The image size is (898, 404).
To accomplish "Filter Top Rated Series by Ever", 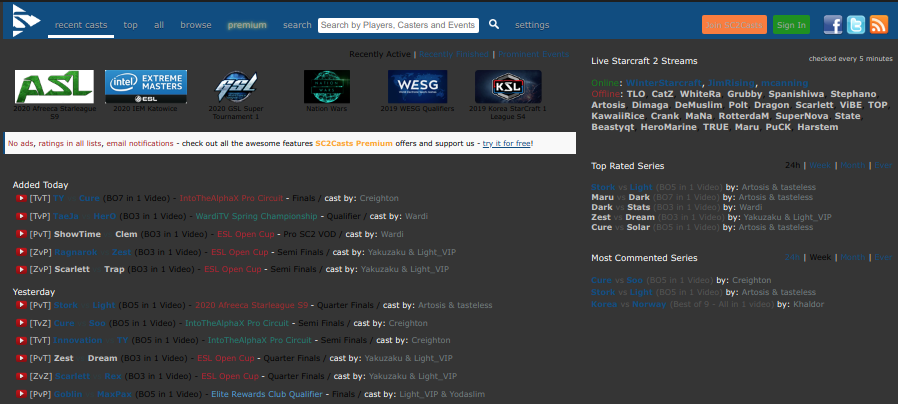I will tap(883, 165).
